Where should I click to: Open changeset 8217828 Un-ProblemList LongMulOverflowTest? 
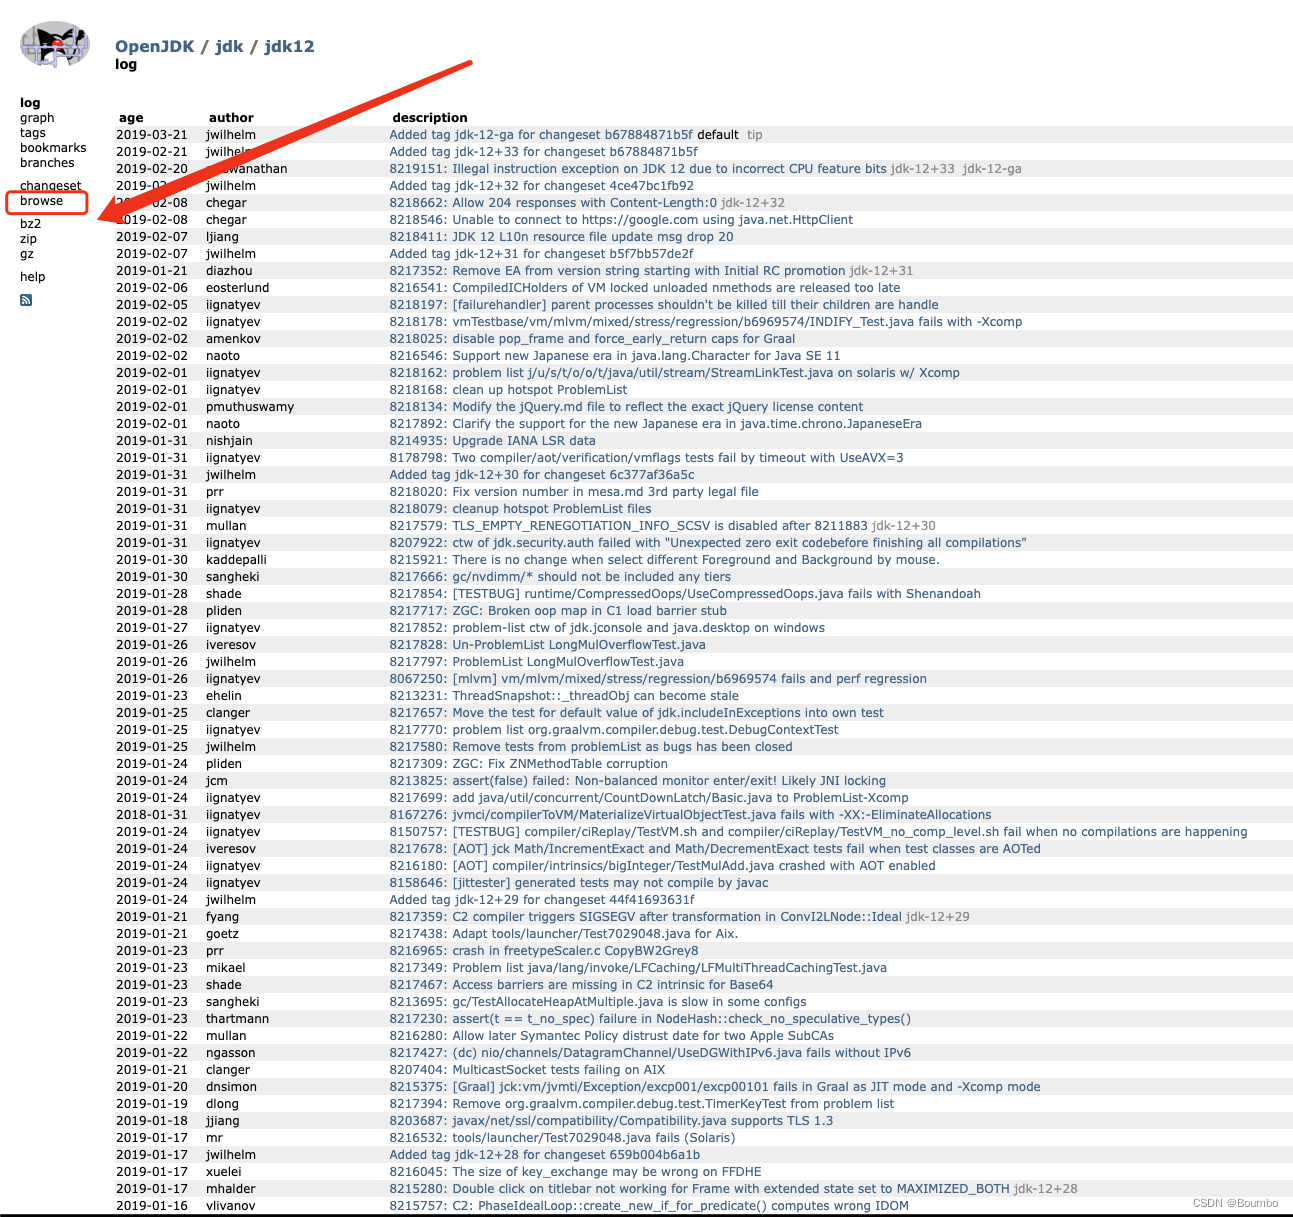pos(547,645)
